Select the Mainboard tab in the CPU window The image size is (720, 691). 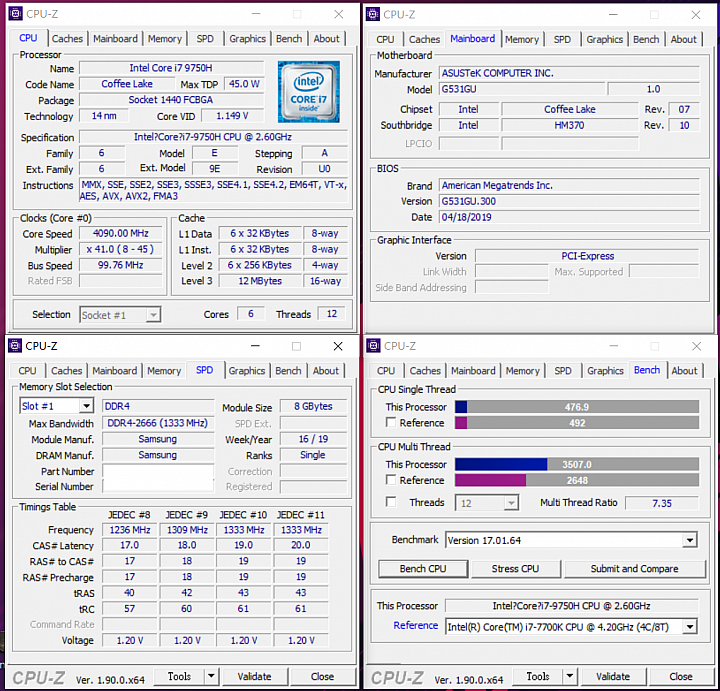(115, 39)
